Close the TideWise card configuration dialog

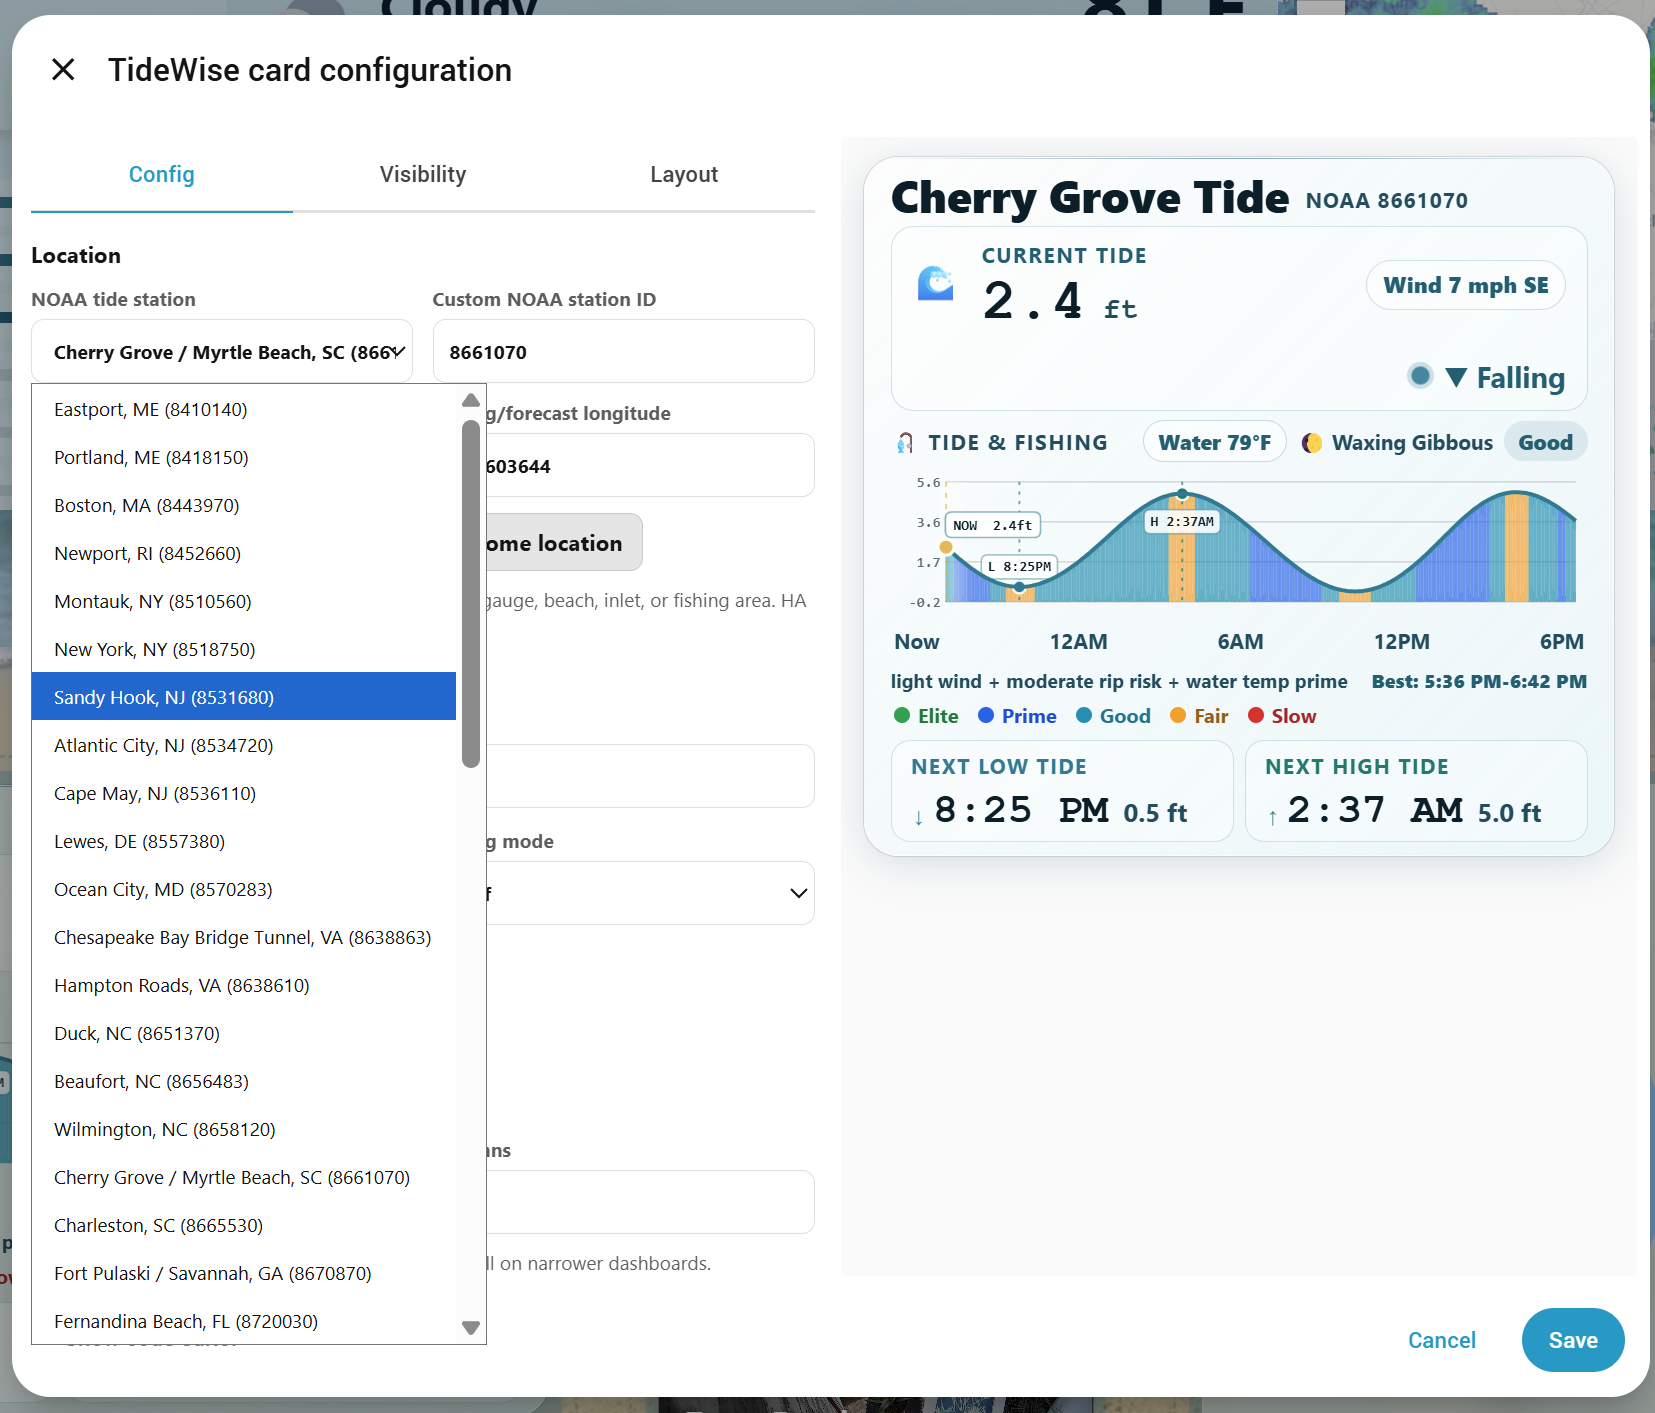[63, 70]
